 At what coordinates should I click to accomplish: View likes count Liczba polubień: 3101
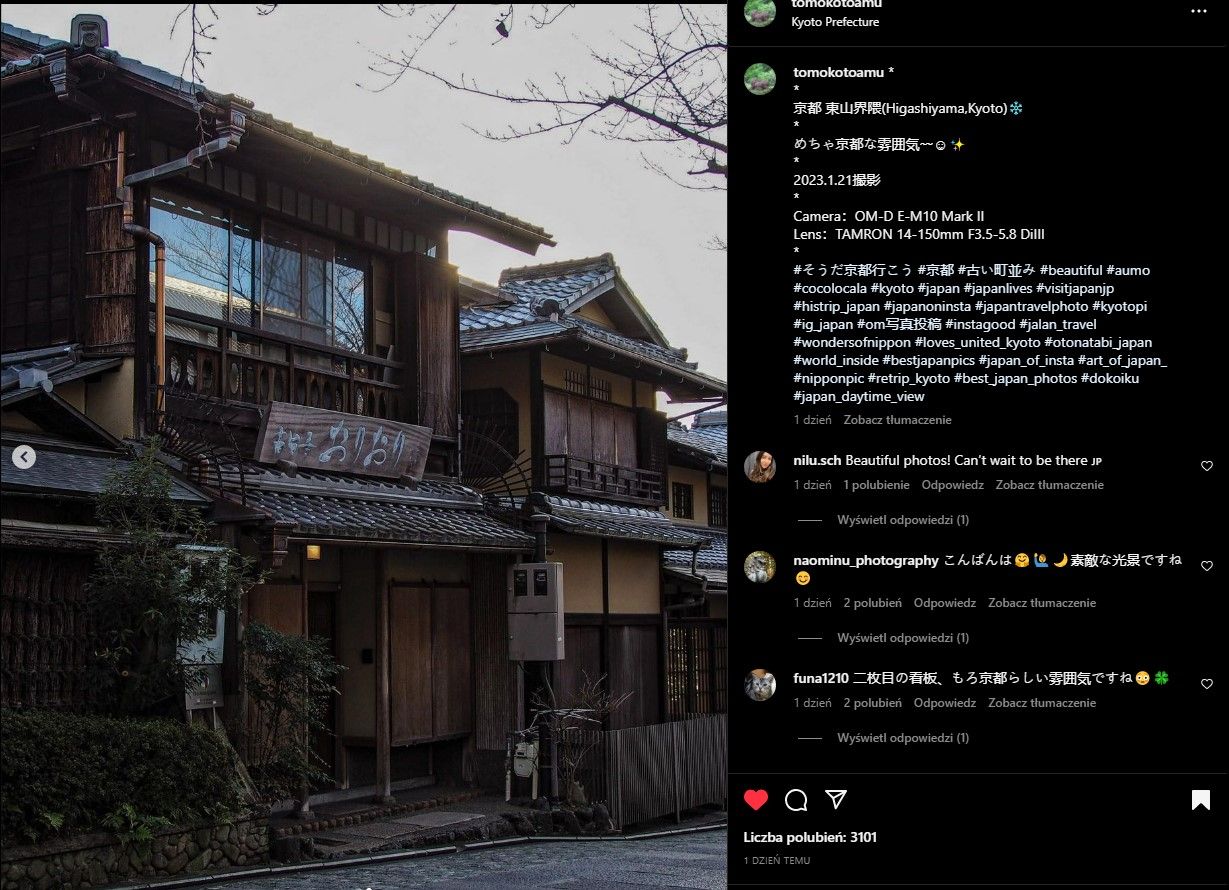point(810,837)
